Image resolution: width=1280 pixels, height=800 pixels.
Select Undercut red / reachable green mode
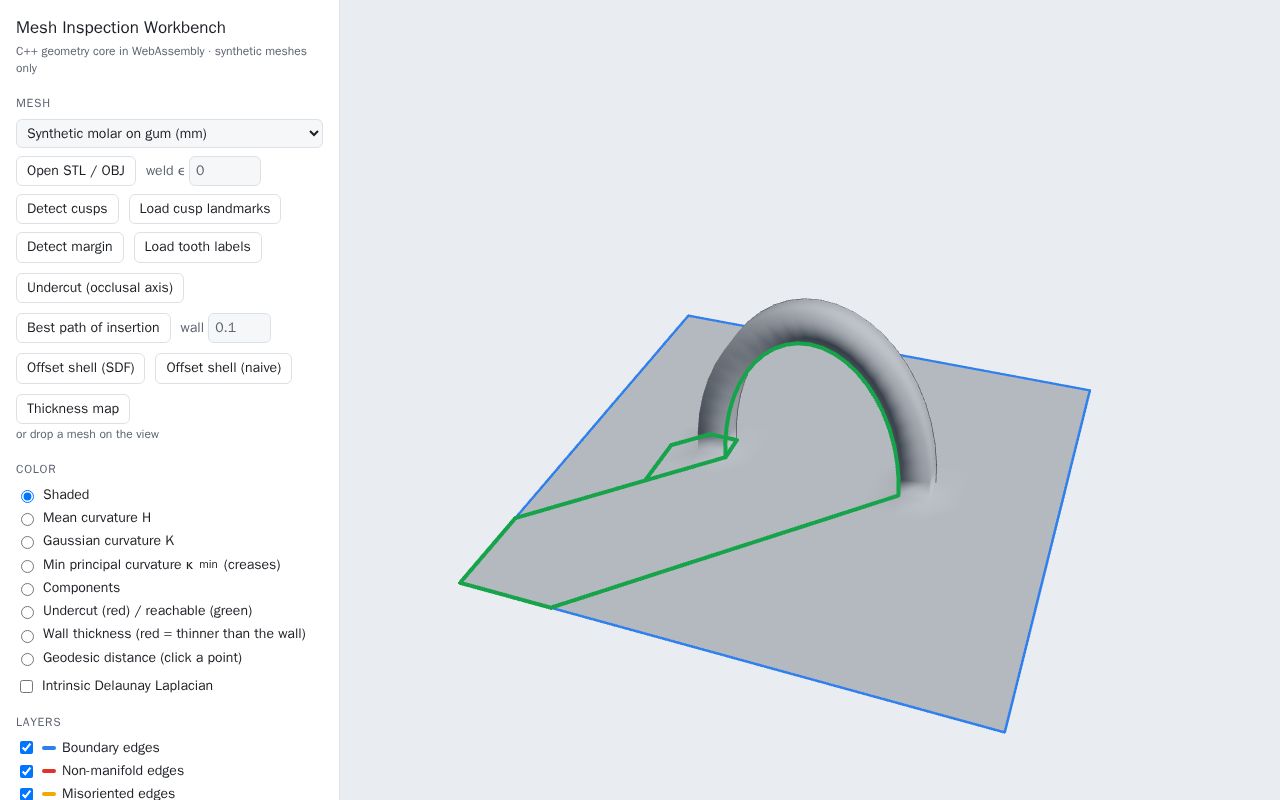27,612
